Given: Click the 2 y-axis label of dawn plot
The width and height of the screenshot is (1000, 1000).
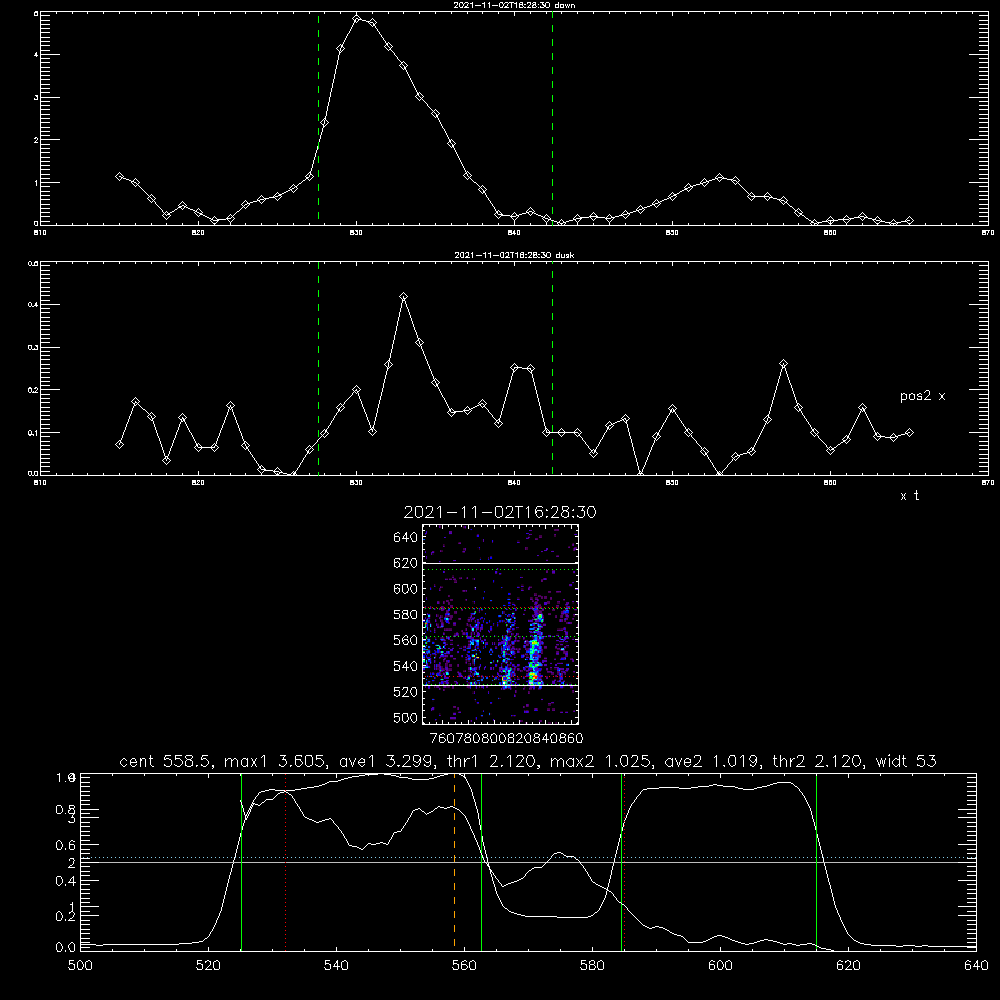Looking at the screenshot, I should coord(36,140).
